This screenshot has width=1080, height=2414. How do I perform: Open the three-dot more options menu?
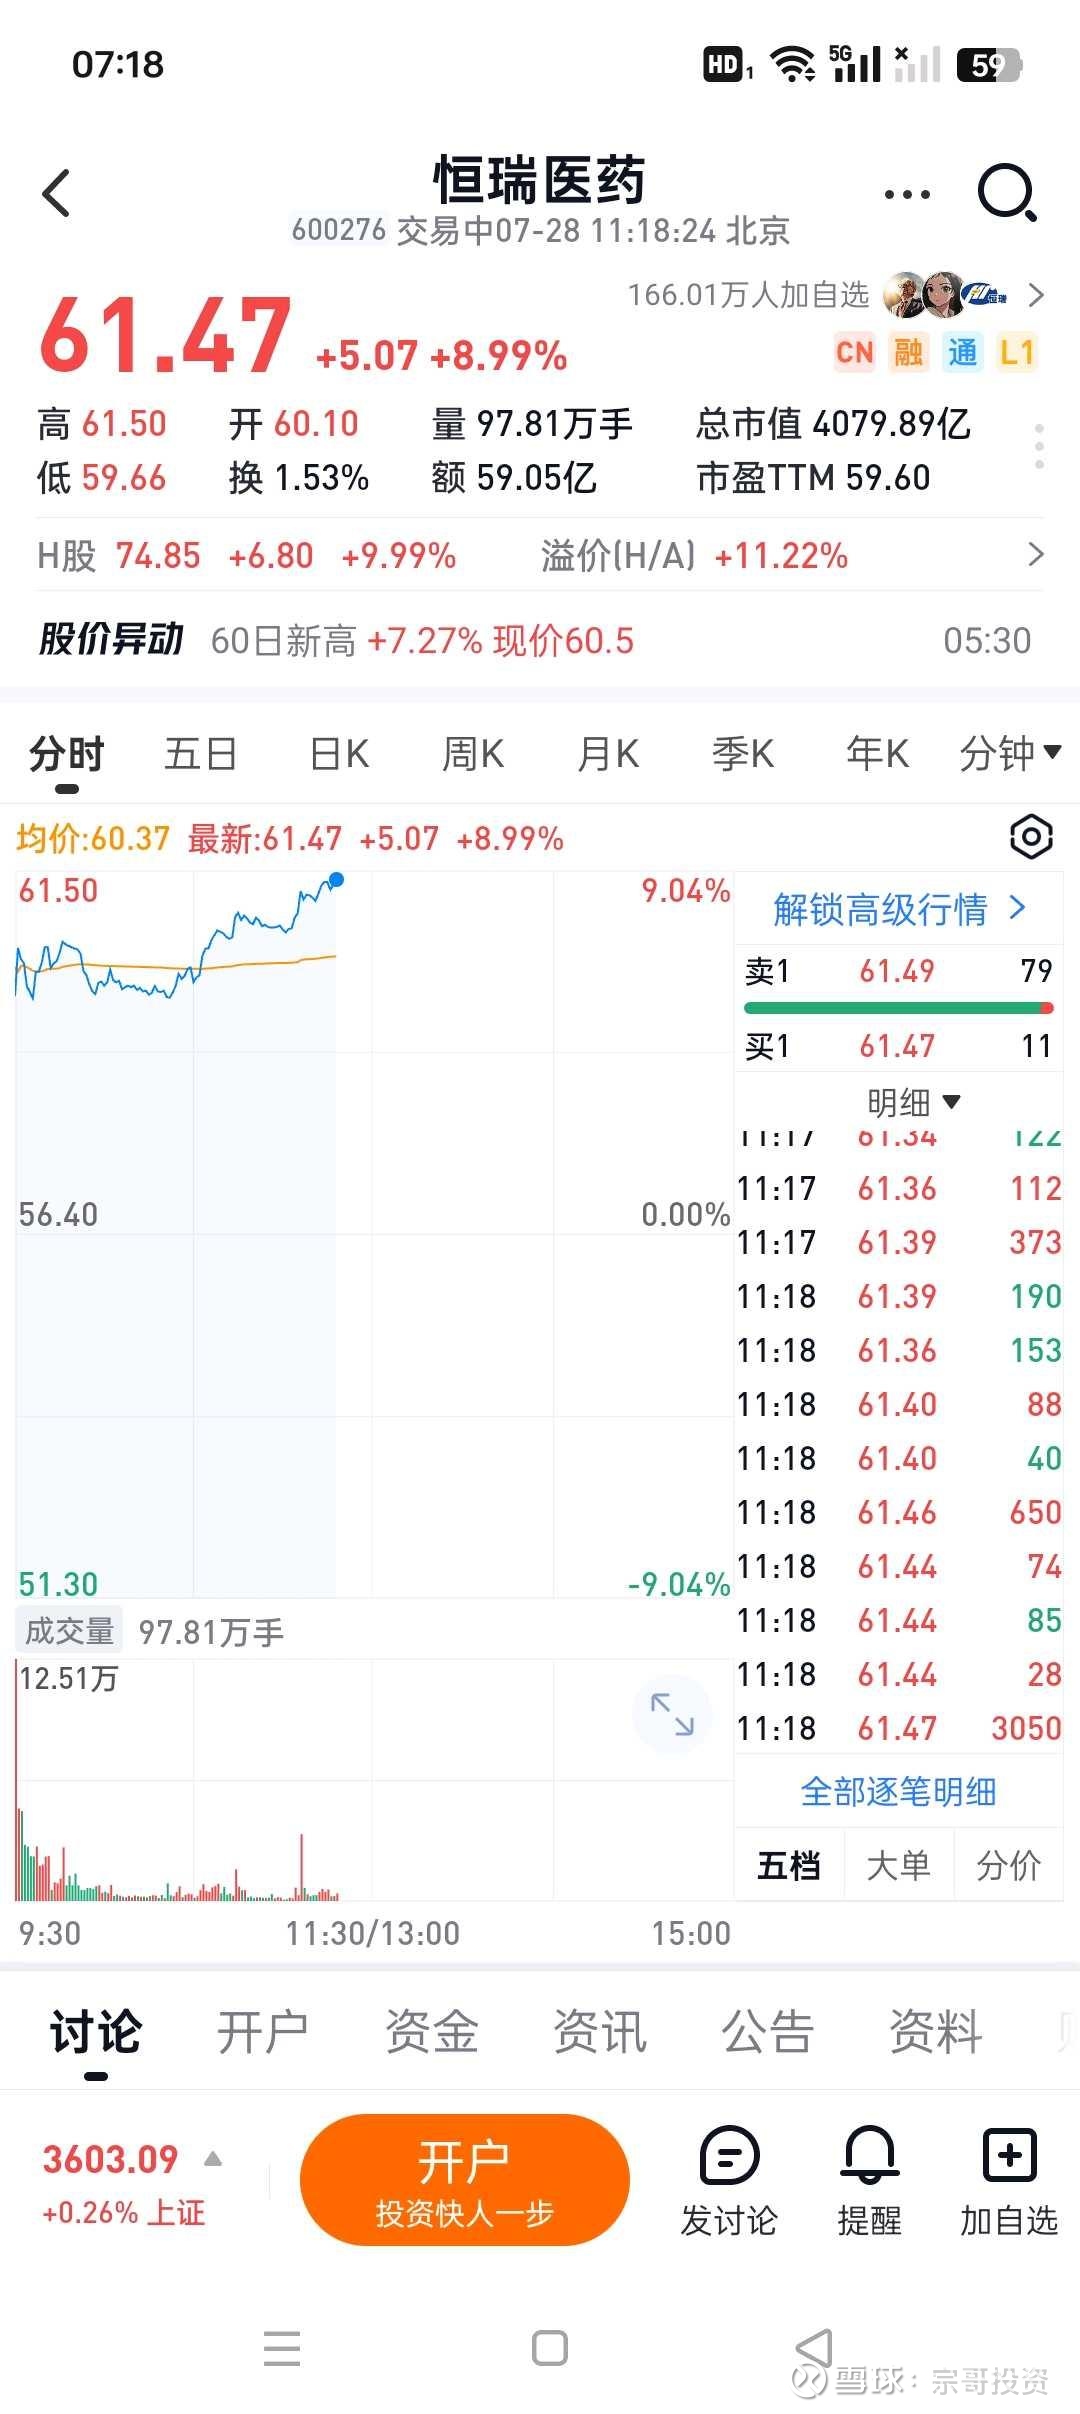click(907, 194)
